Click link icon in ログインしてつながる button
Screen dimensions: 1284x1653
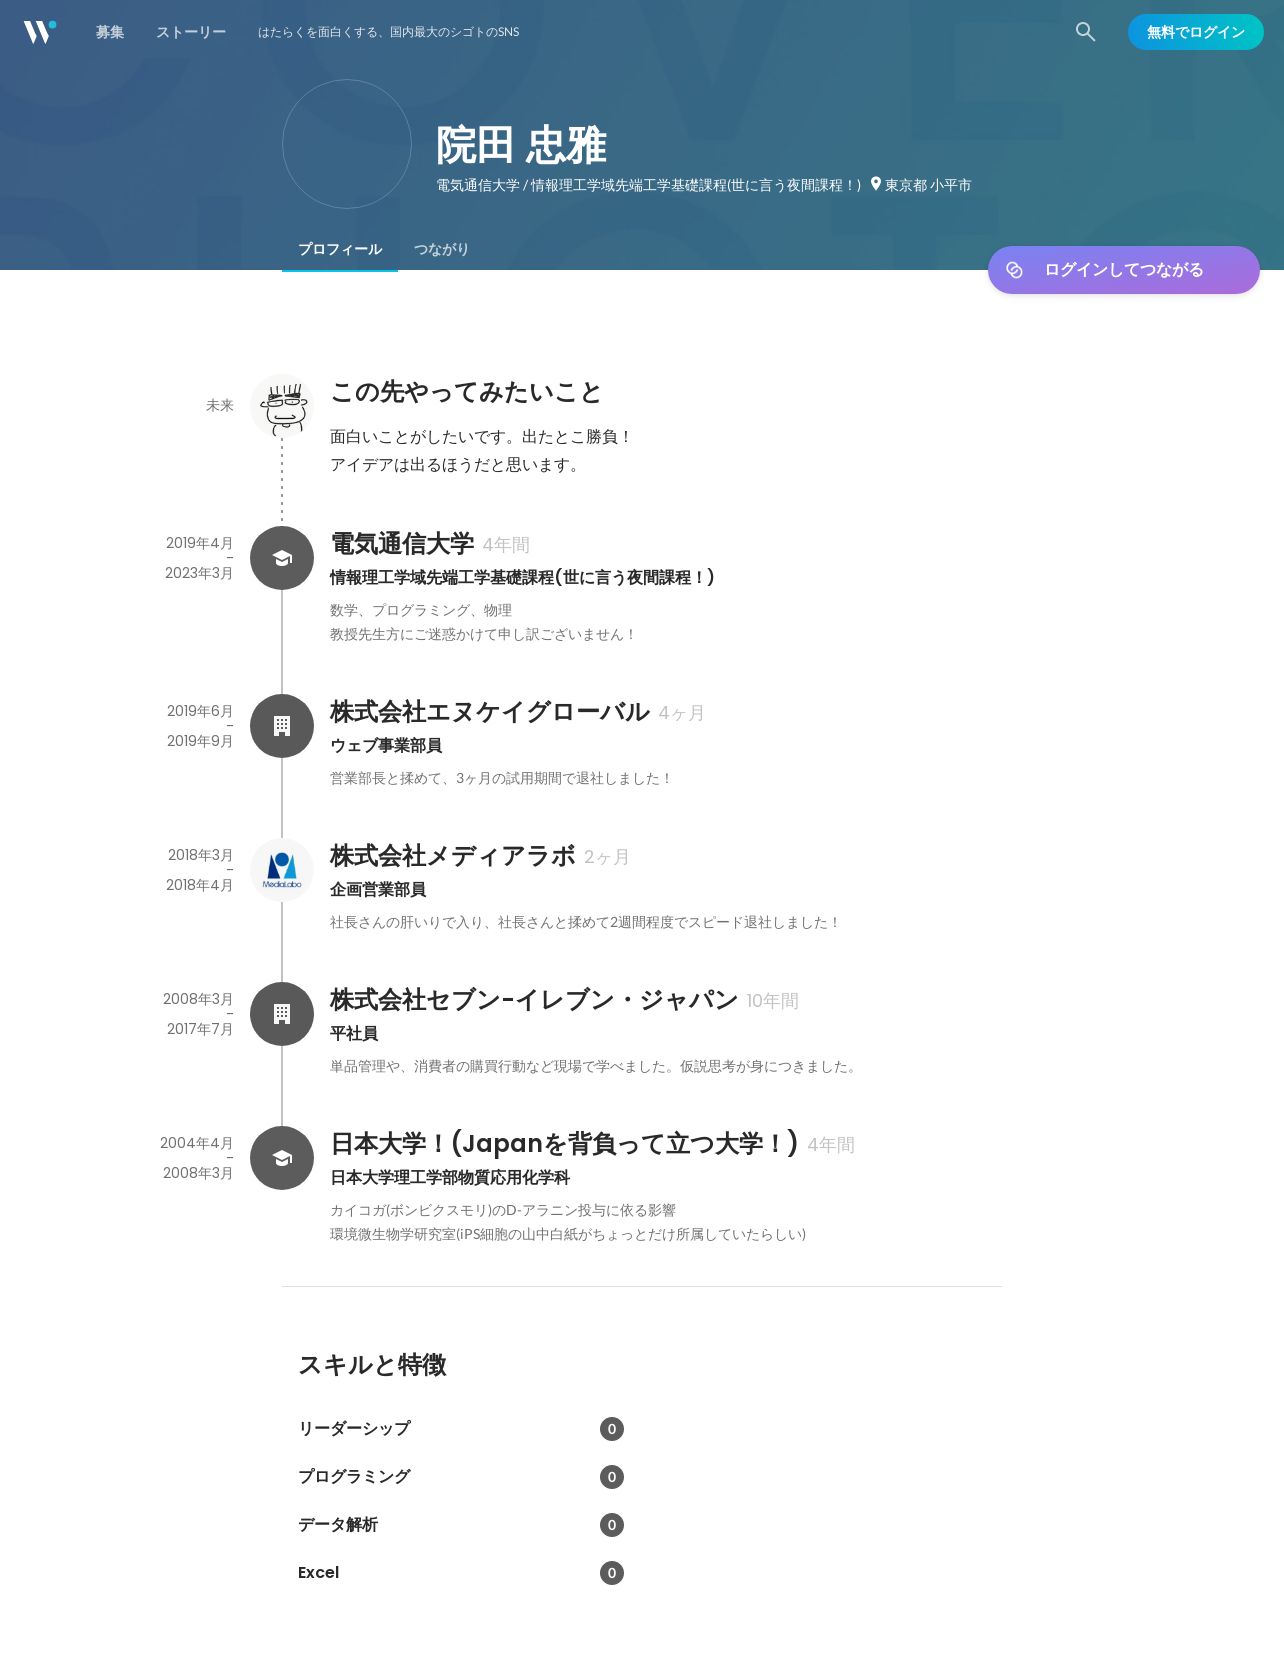[x=1014, y=270]
